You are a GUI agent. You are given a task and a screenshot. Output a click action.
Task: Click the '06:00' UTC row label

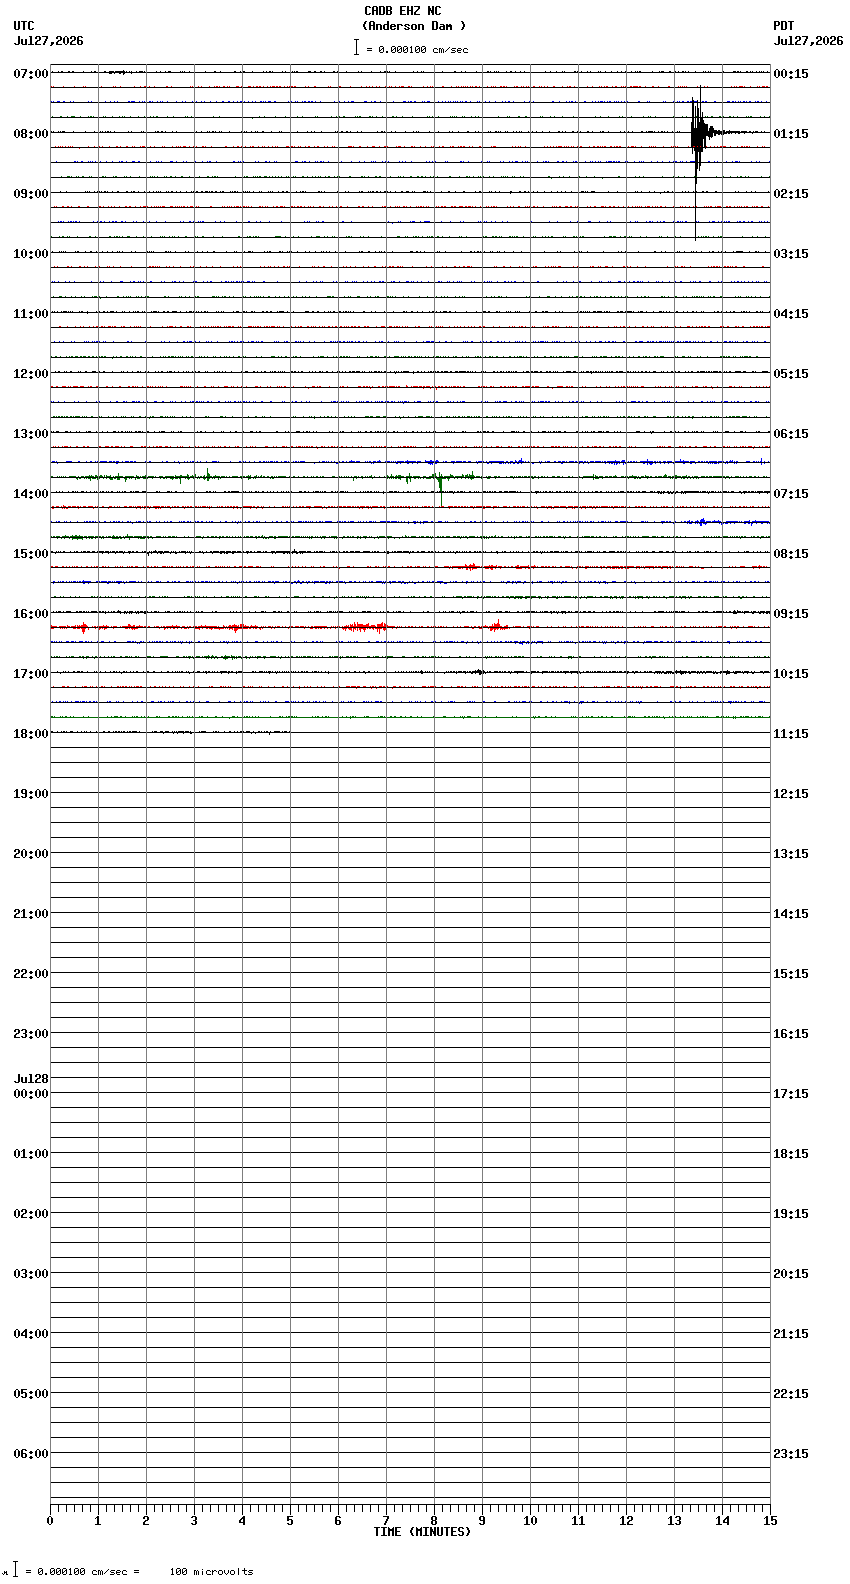pos(31,1454)
